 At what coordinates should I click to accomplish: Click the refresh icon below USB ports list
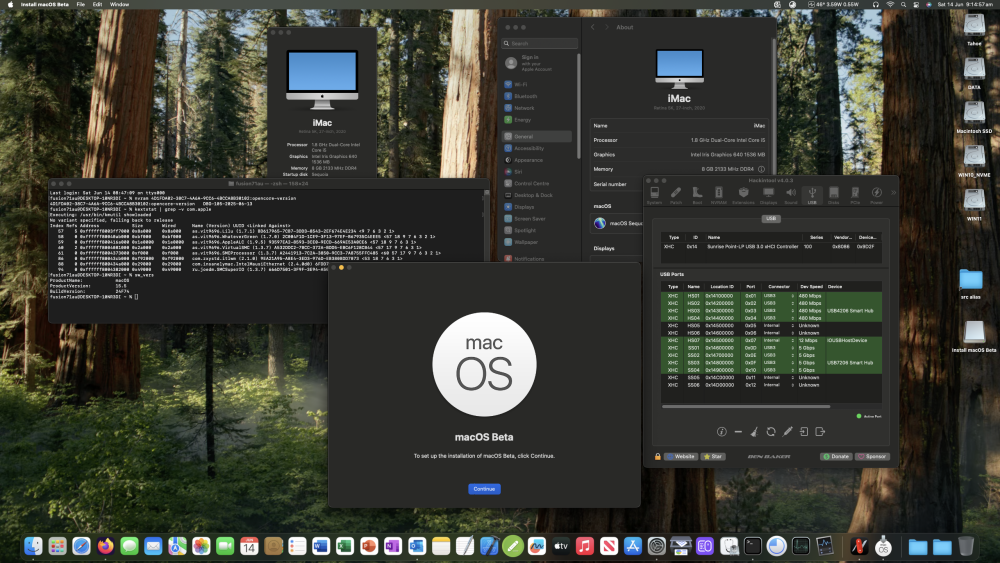click(771, 432)
